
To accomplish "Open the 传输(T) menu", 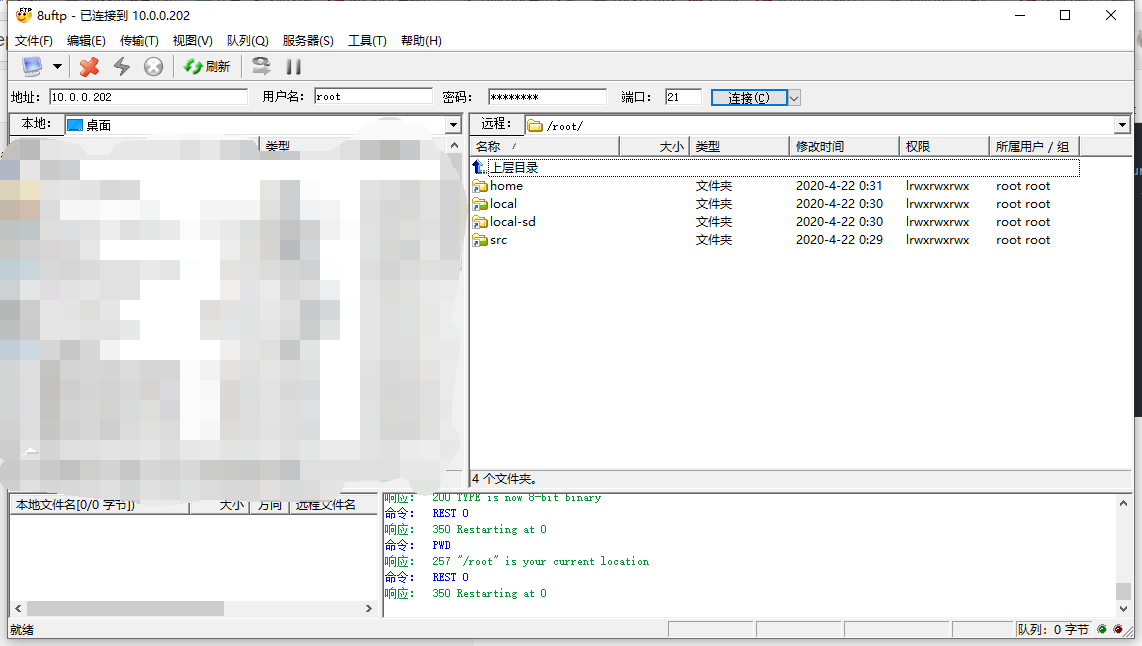I will 140,40.
